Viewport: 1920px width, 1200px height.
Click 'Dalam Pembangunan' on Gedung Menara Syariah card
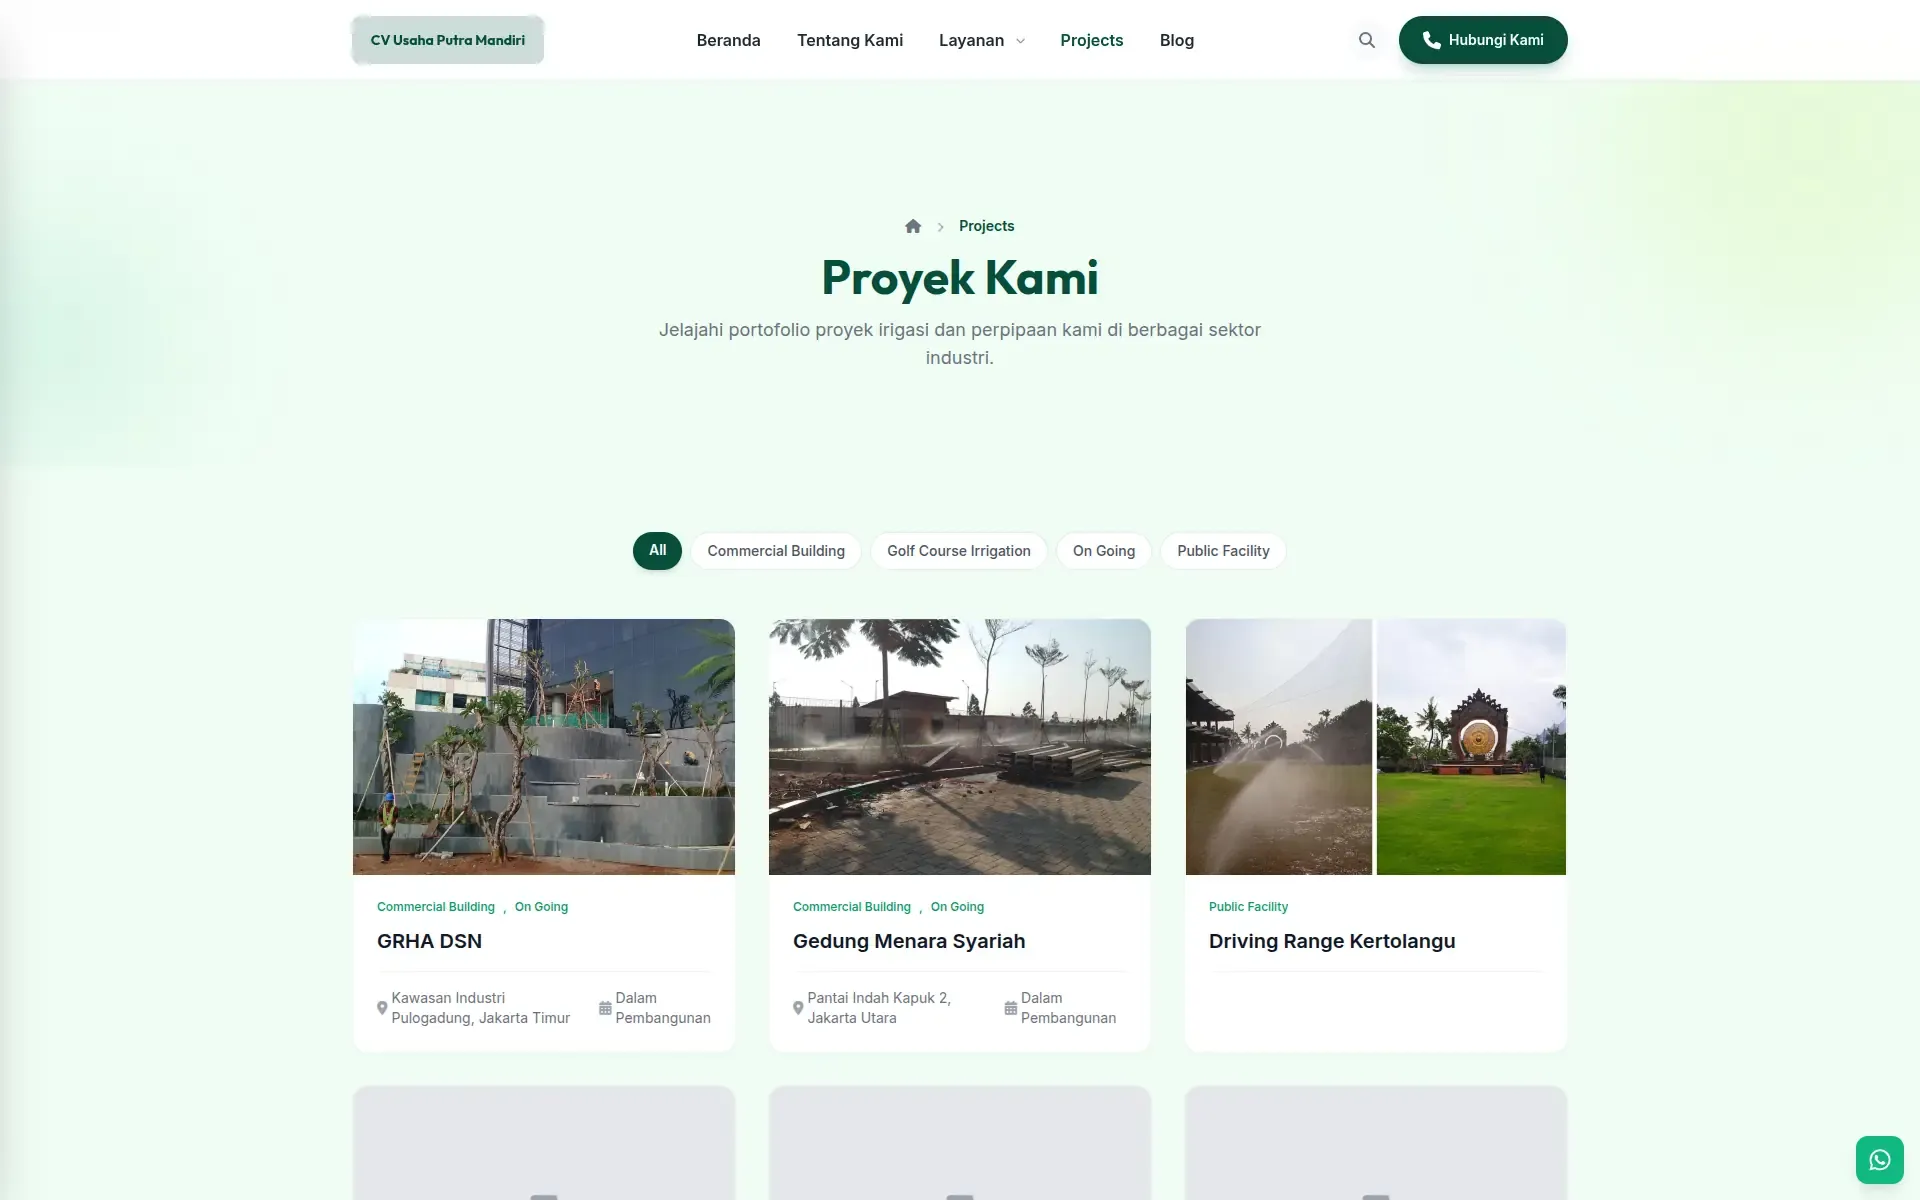1068,1008
